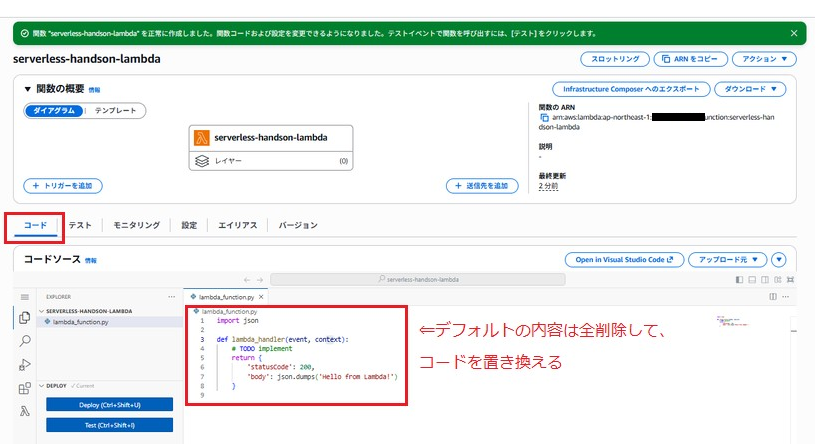
Task: Click the レイヤー layers icon
Action: (202, 161)
